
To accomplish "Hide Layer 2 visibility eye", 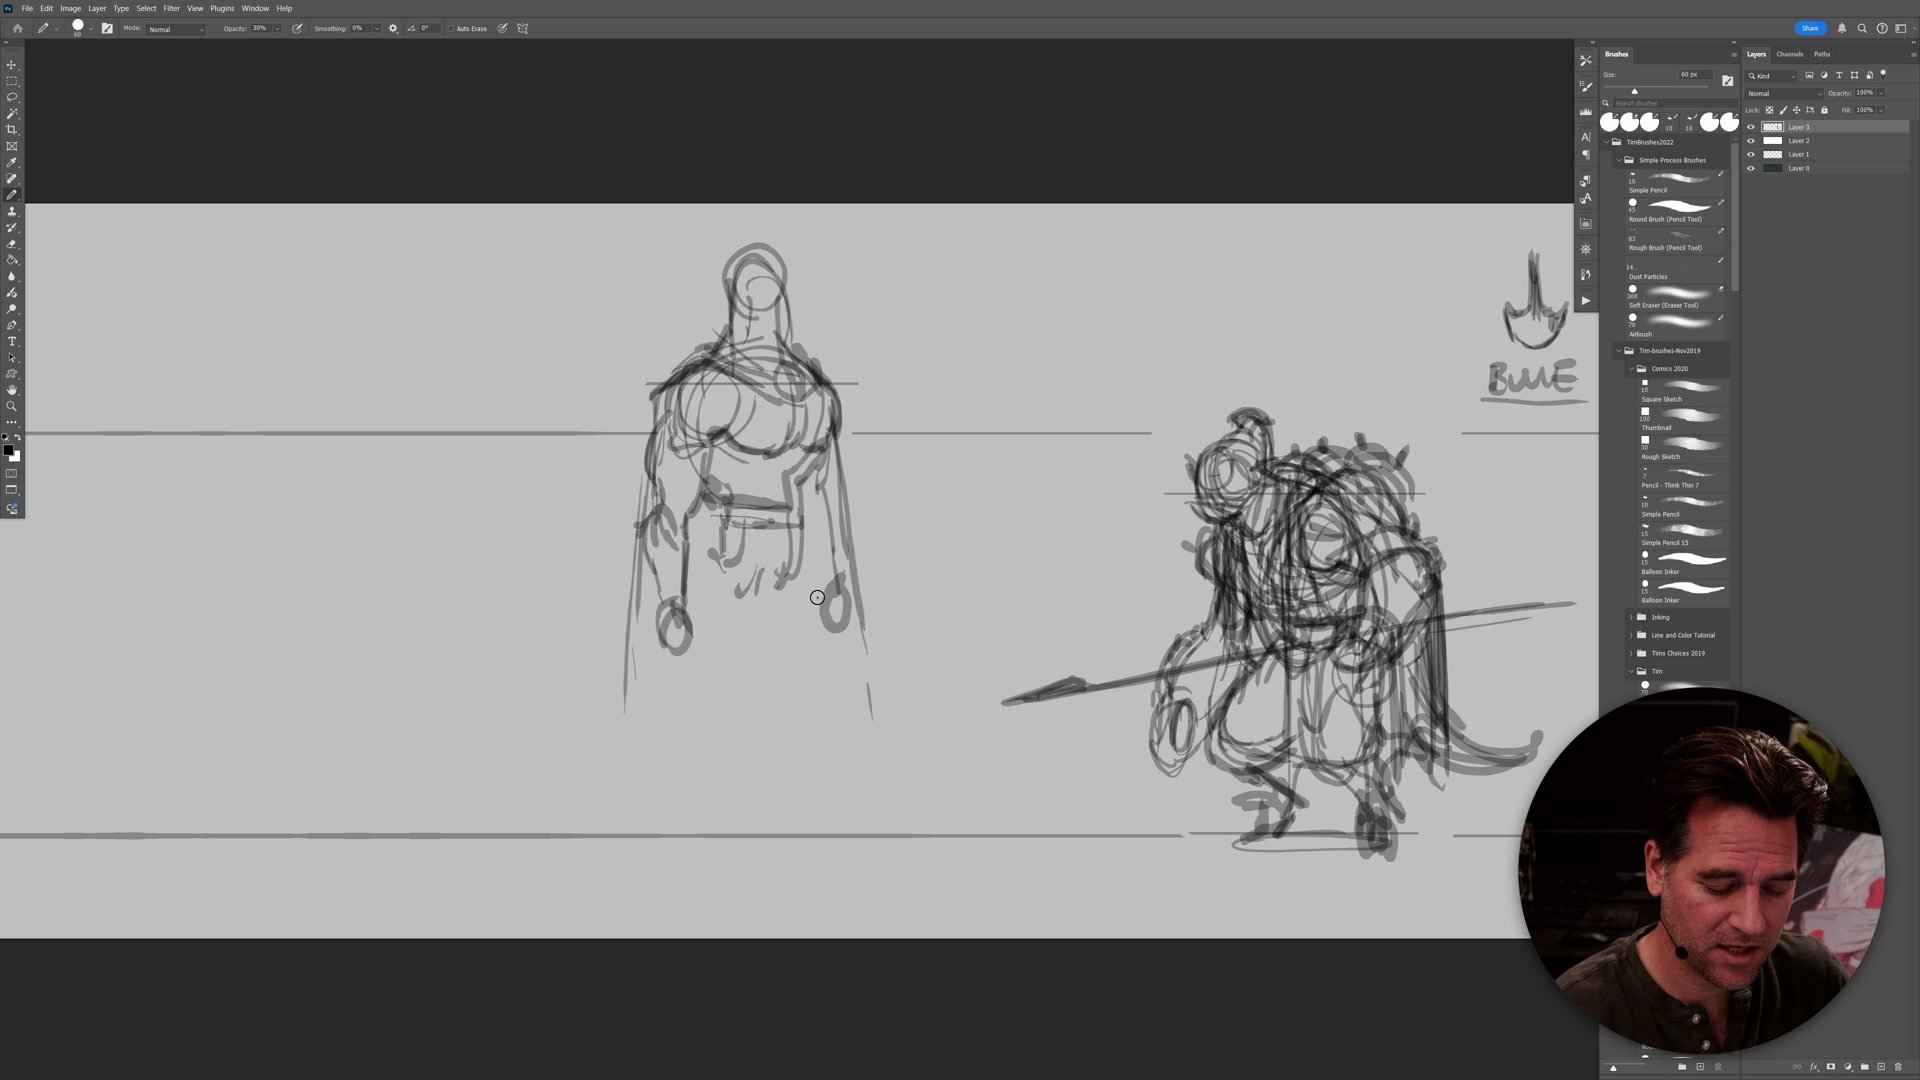I will [x=1750, y=141].
